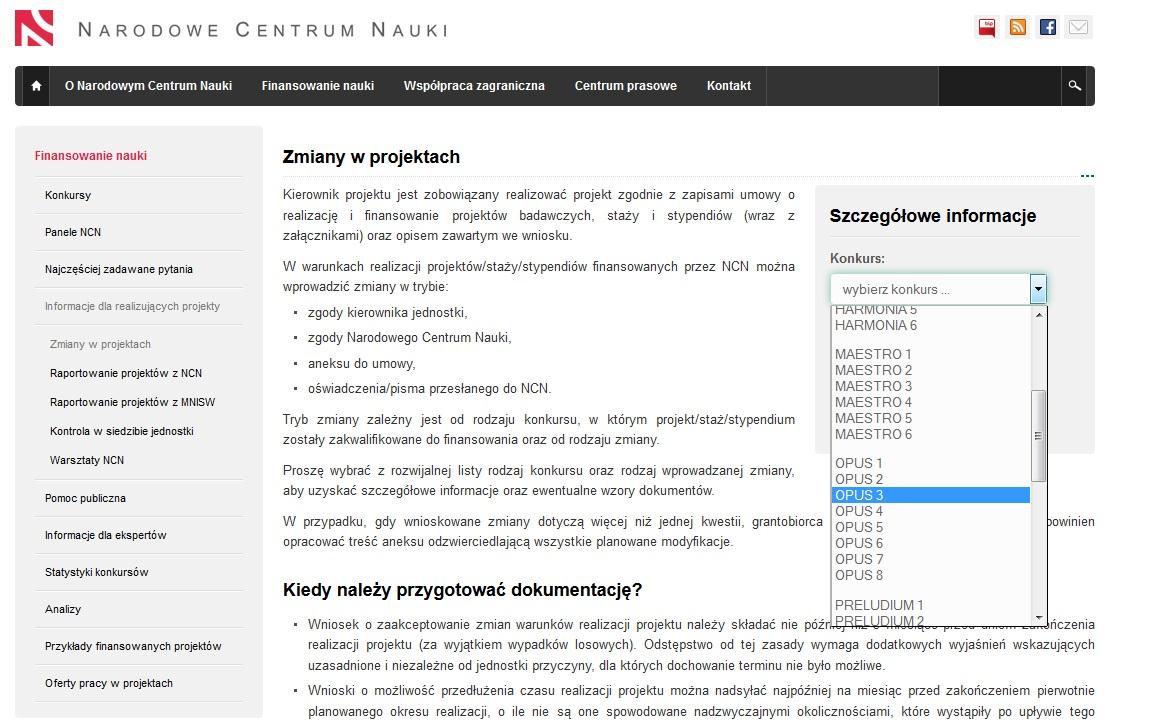This screenshot has width=1152, height=725.
Task: Select OPUS 1 option
Action: point(931,464)
